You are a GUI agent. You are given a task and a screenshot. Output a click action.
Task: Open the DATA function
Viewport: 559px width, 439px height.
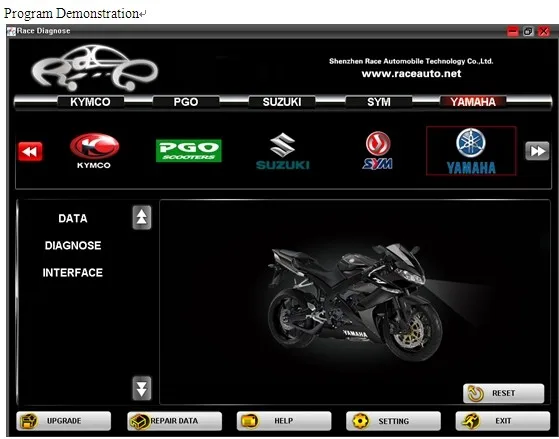tap(73, 218)
